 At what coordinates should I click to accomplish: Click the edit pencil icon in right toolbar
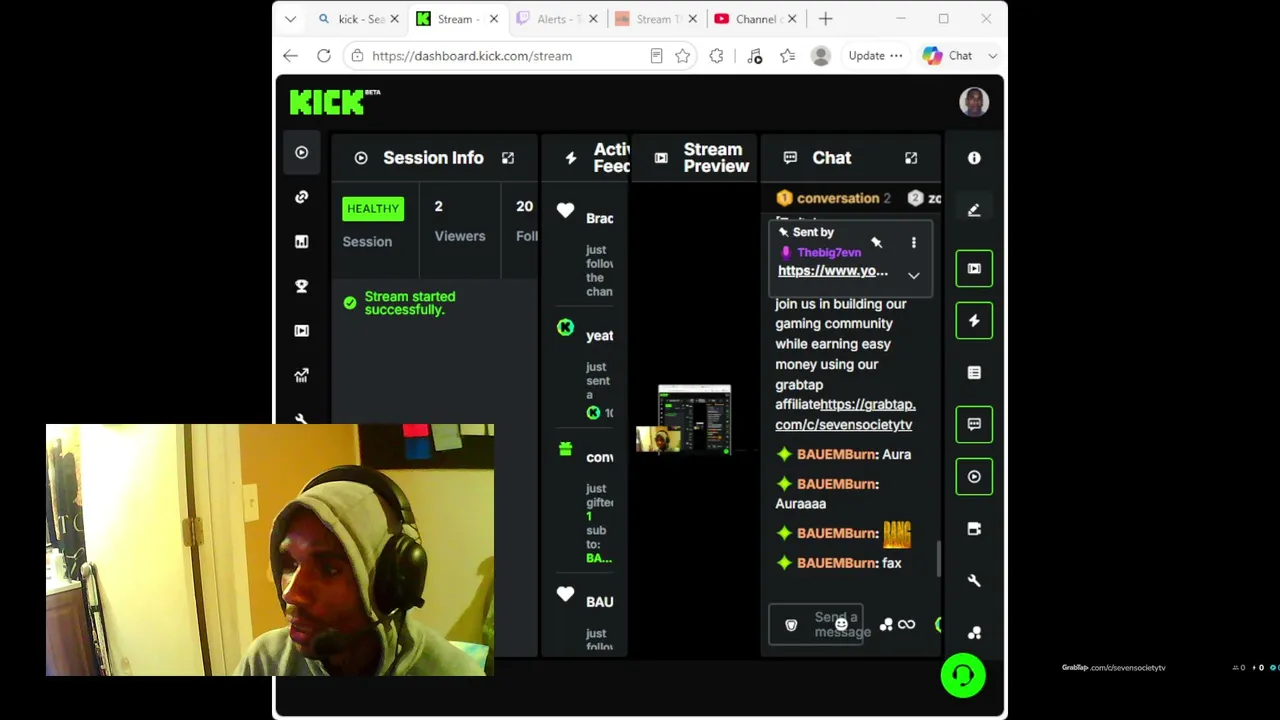pyautogui.click(x=974, y=210)
